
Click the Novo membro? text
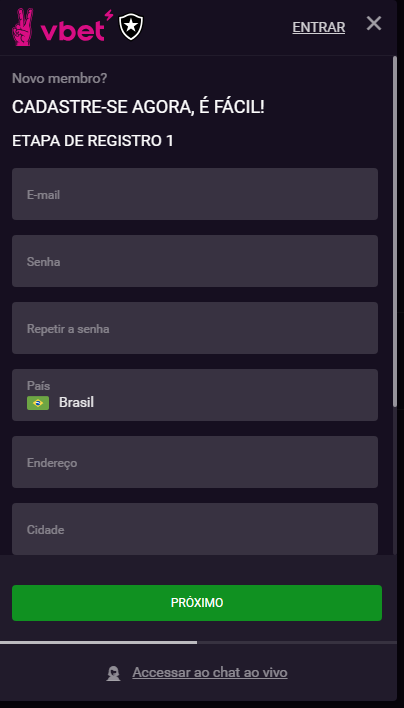click(x=60, y=79)
